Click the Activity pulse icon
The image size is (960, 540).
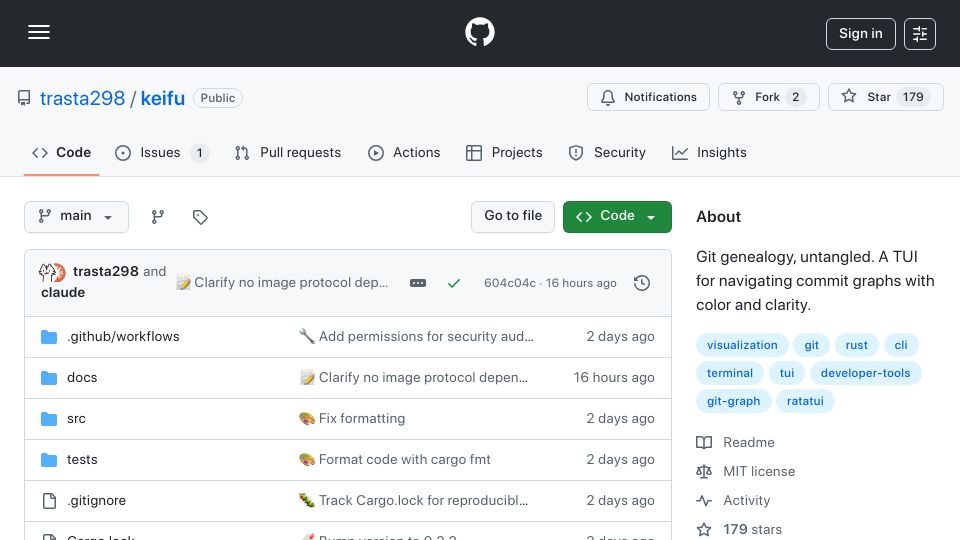click(x=704, y=501)
